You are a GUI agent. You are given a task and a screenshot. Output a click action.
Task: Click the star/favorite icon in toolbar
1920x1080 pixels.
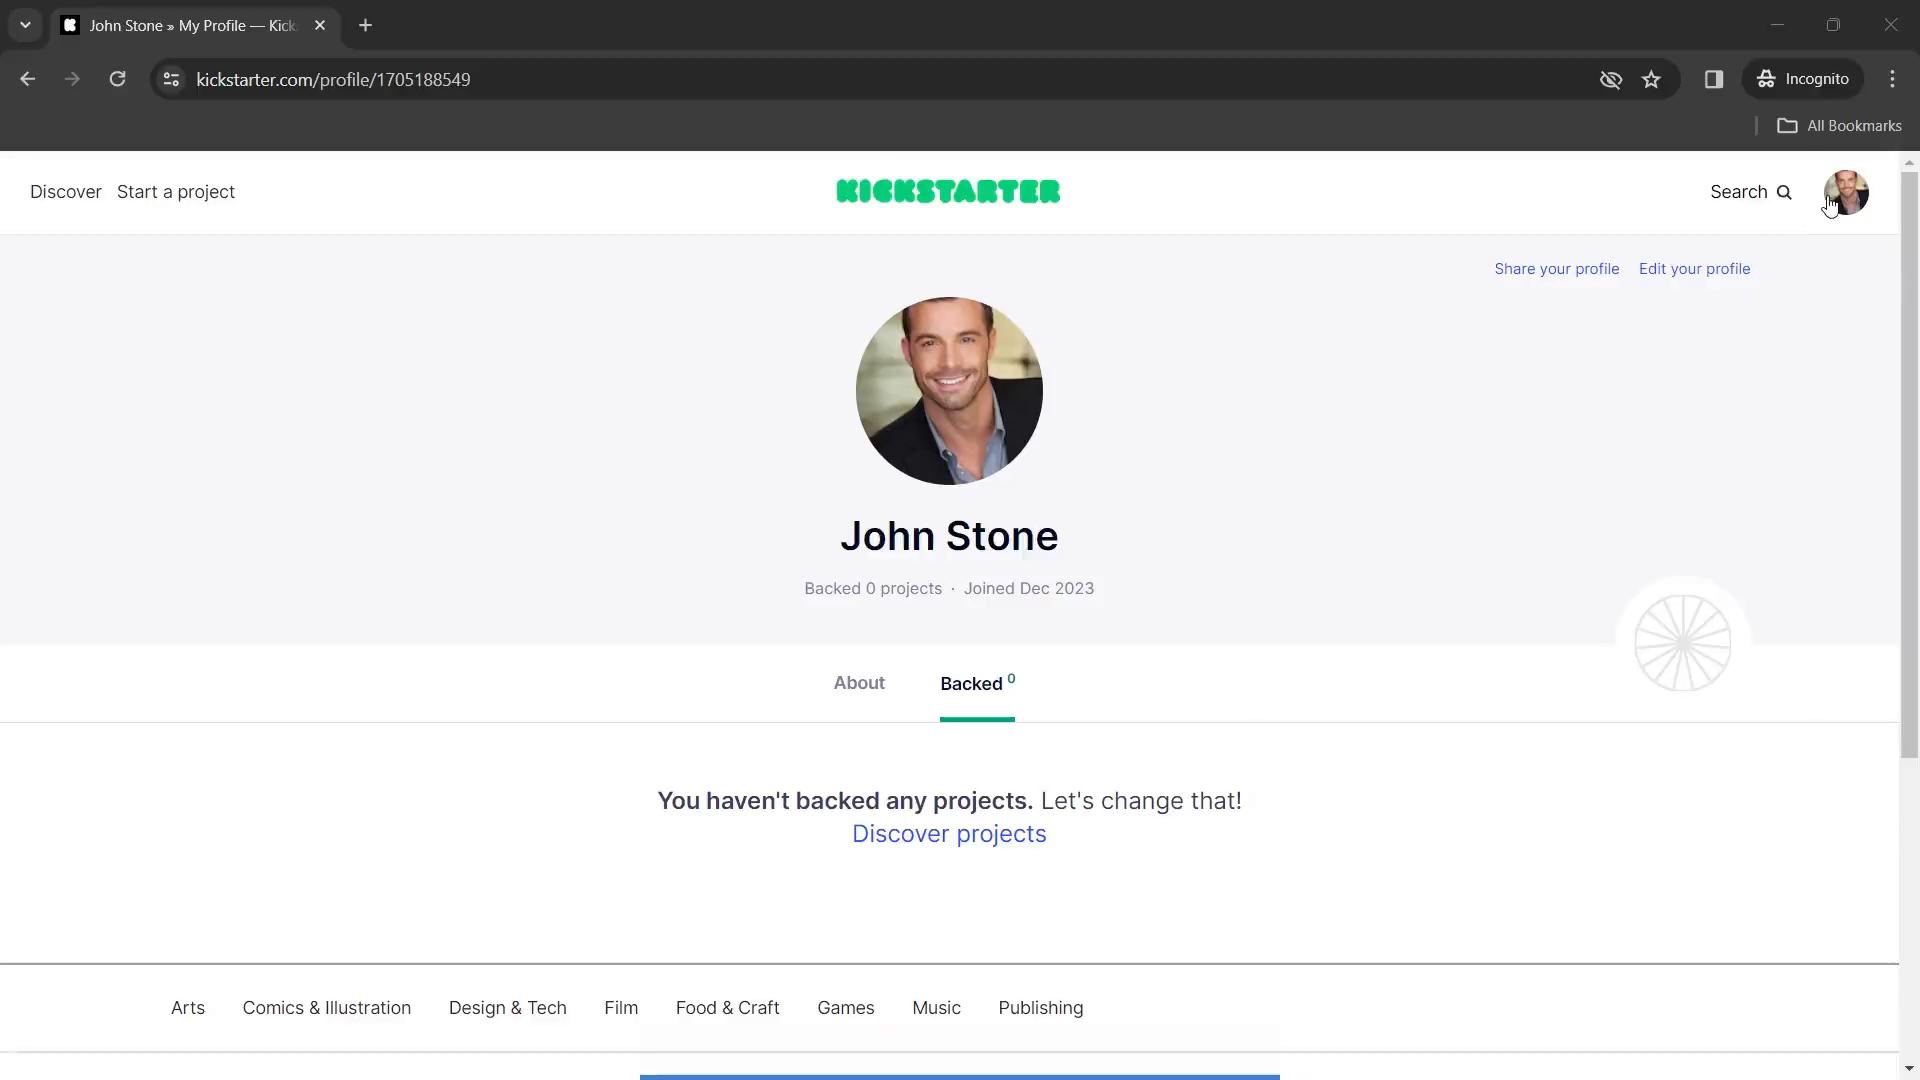pyautogui.click(x=1650, y=79)
